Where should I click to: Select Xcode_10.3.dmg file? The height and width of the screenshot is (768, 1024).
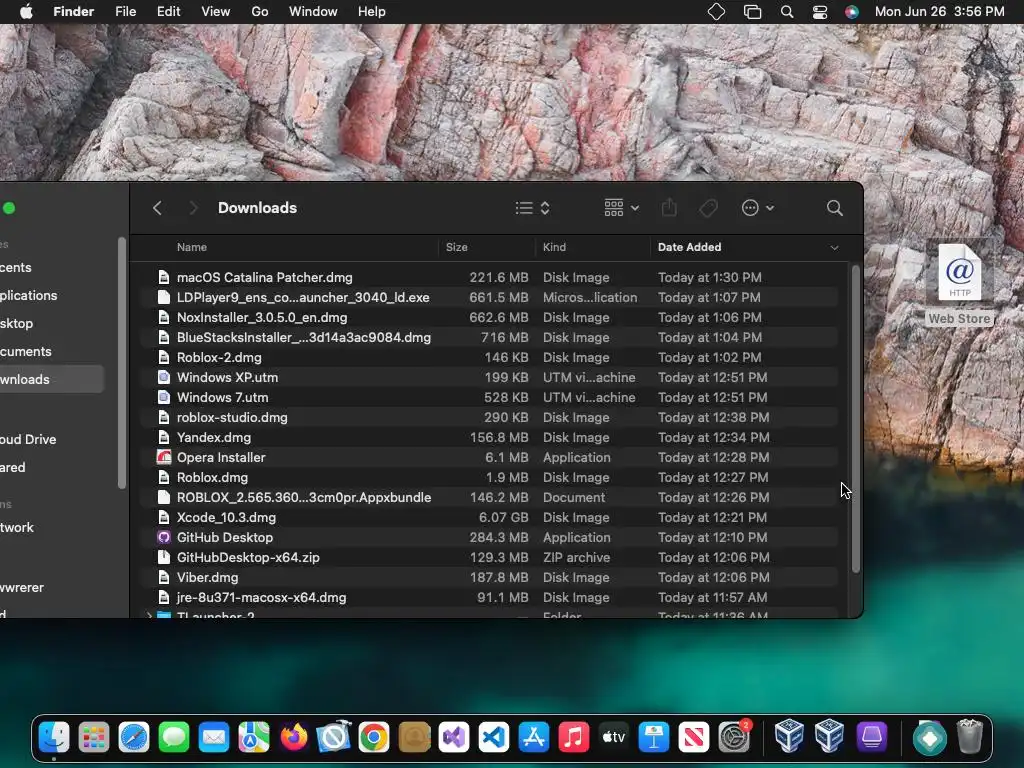pos(490,517)
